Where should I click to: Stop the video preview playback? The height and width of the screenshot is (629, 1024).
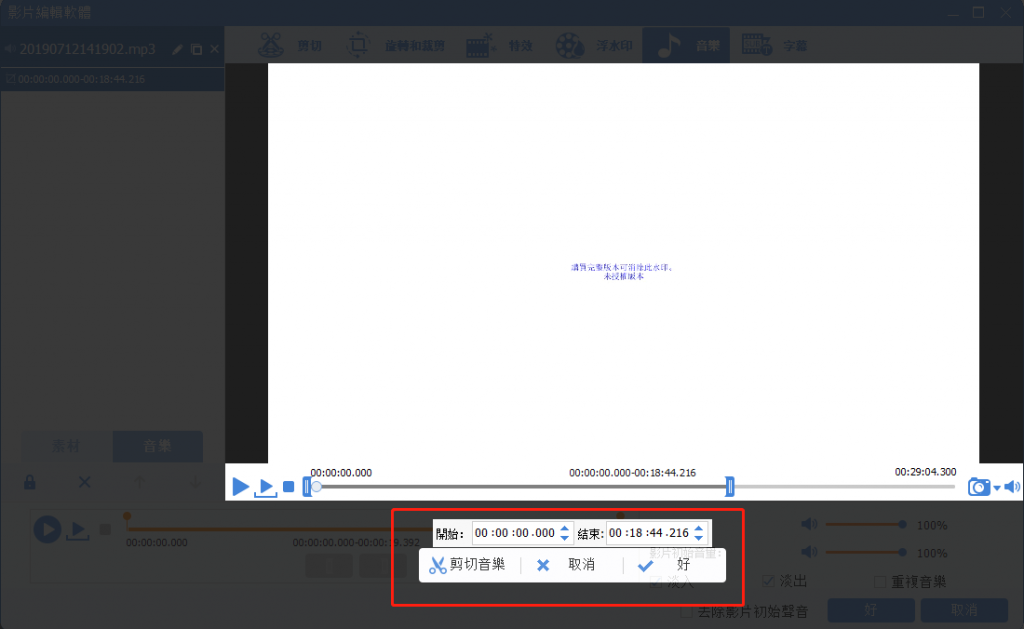click(x=288, y=487)
